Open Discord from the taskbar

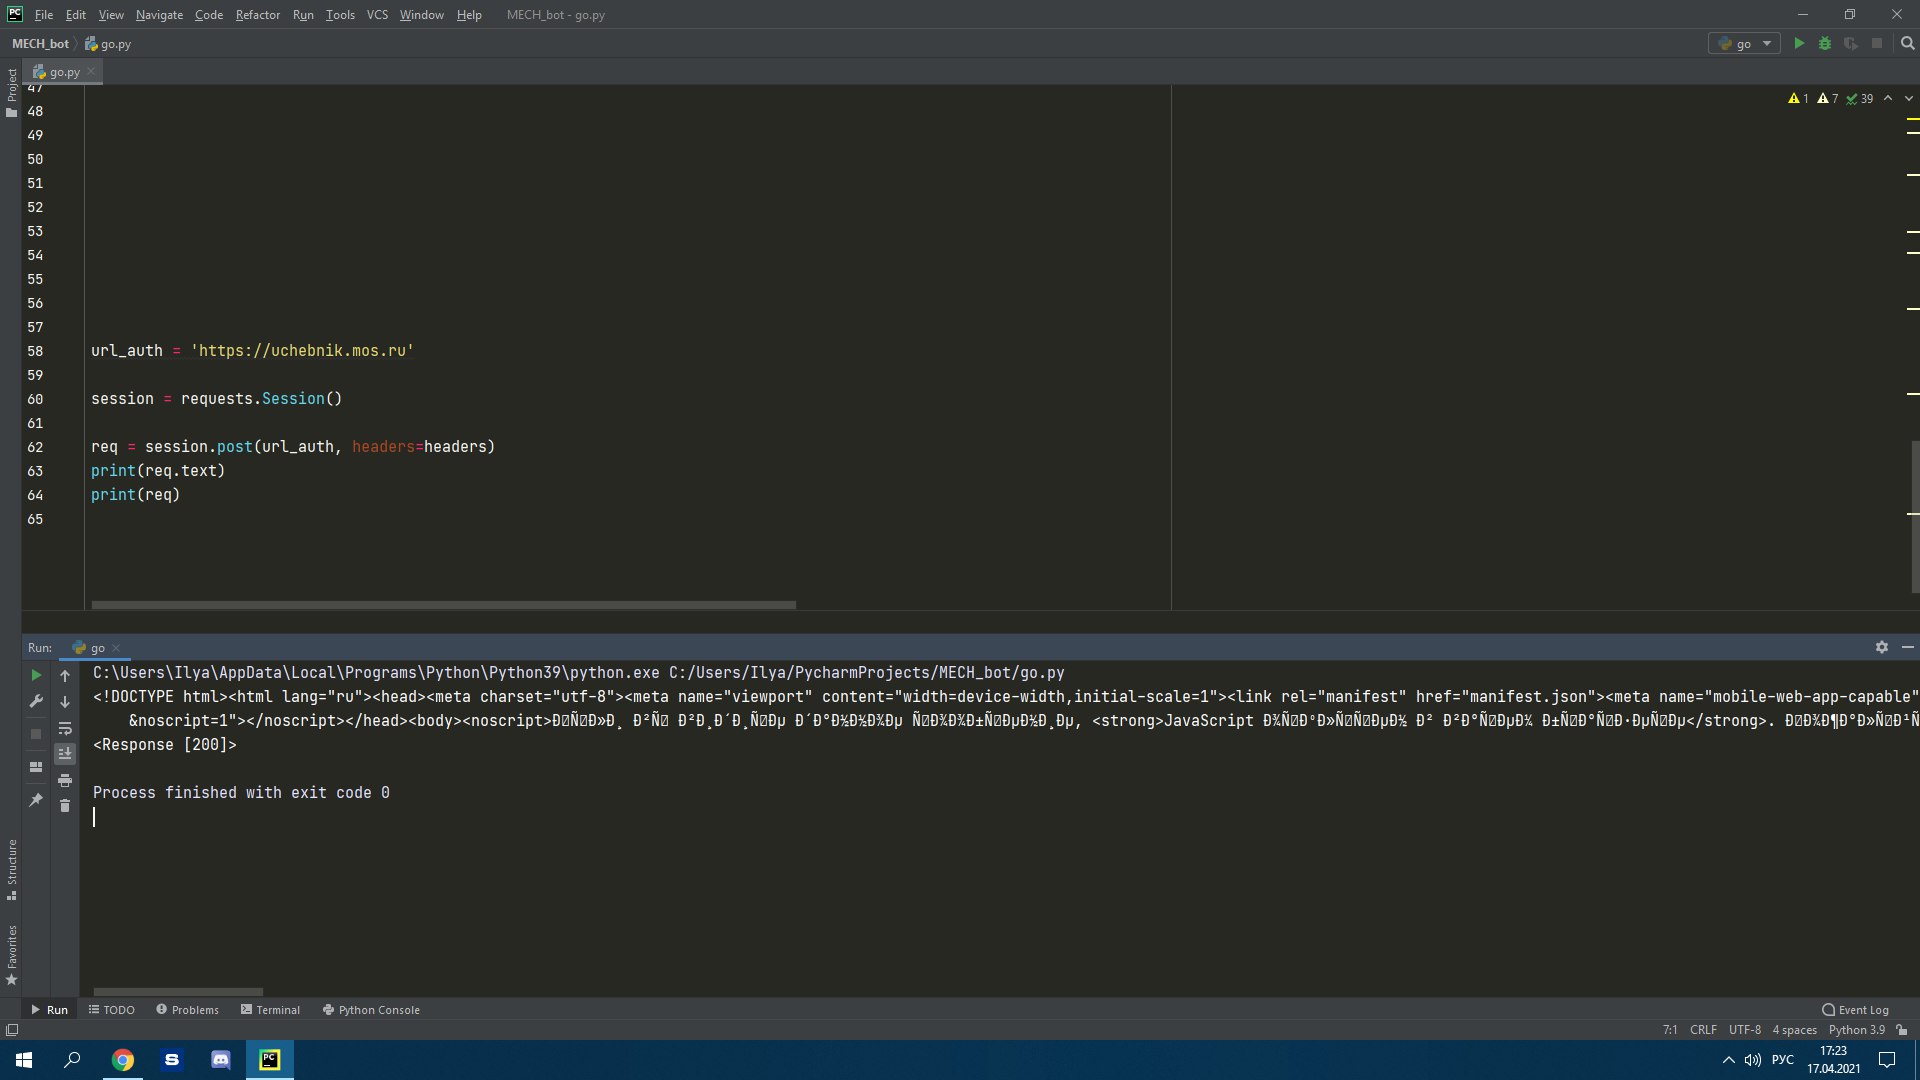(x=221, y=1060)
